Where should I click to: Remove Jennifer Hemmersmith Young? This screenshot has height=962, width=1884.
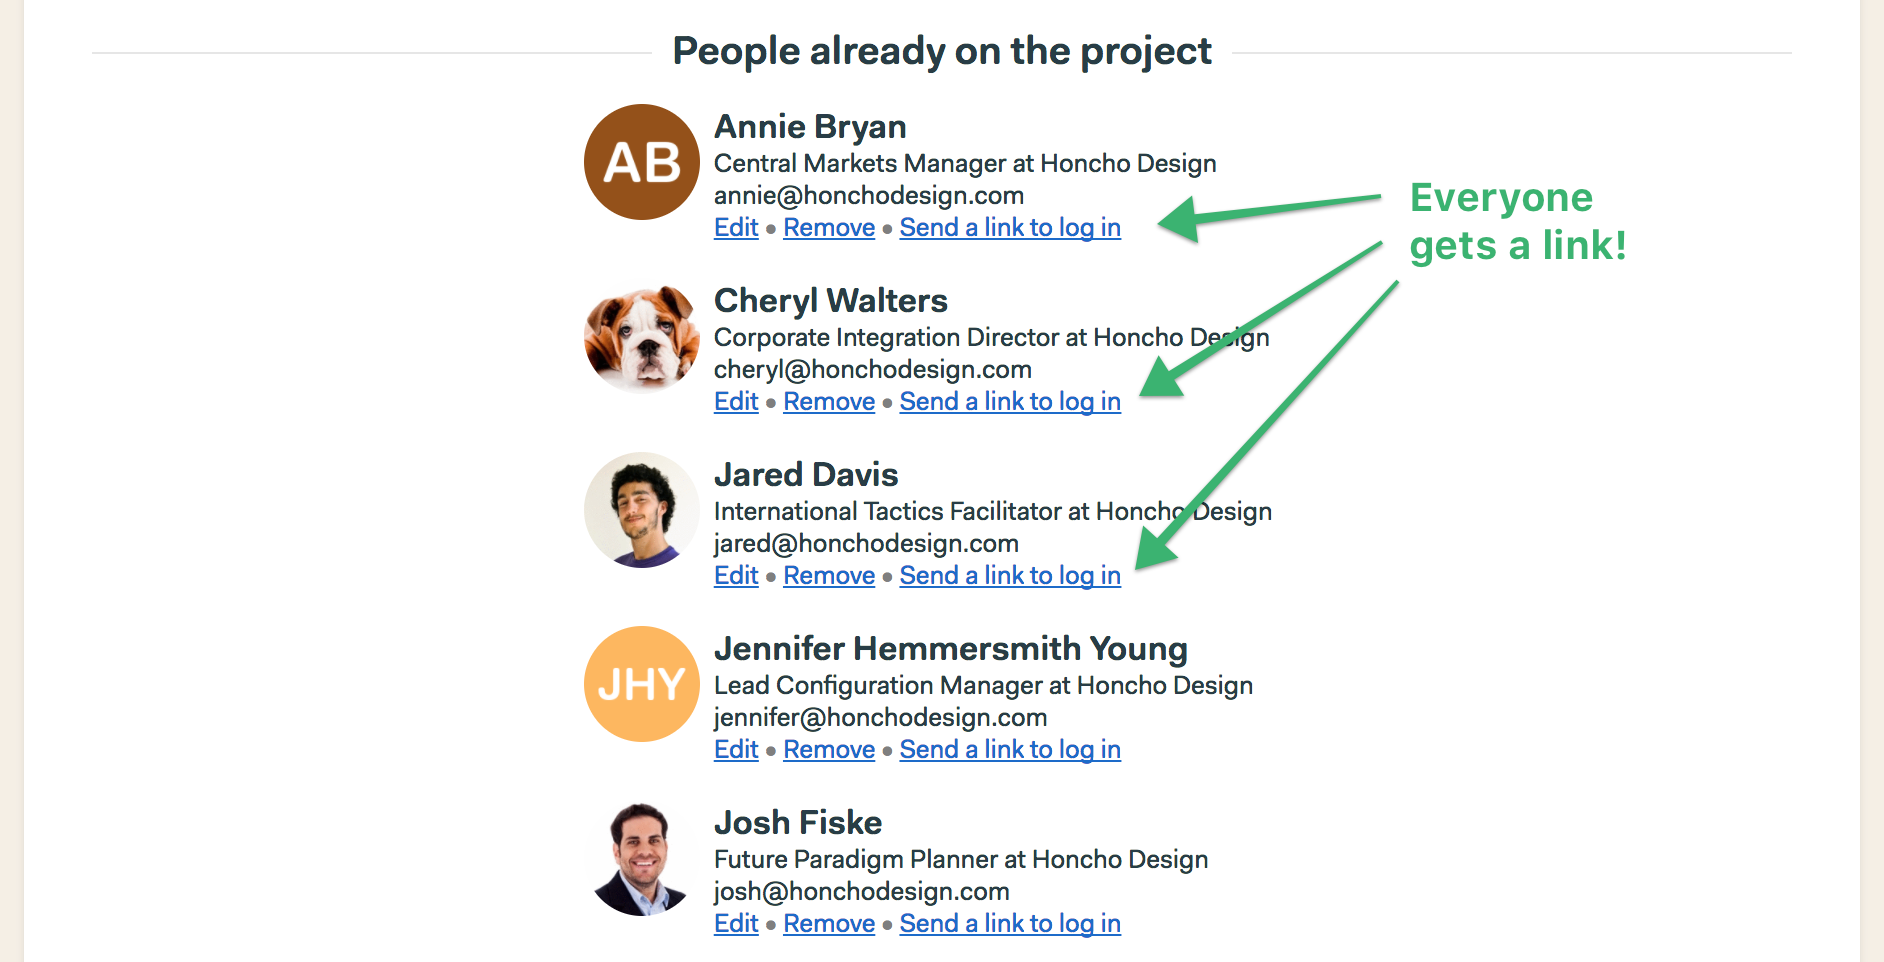(829, 750)
